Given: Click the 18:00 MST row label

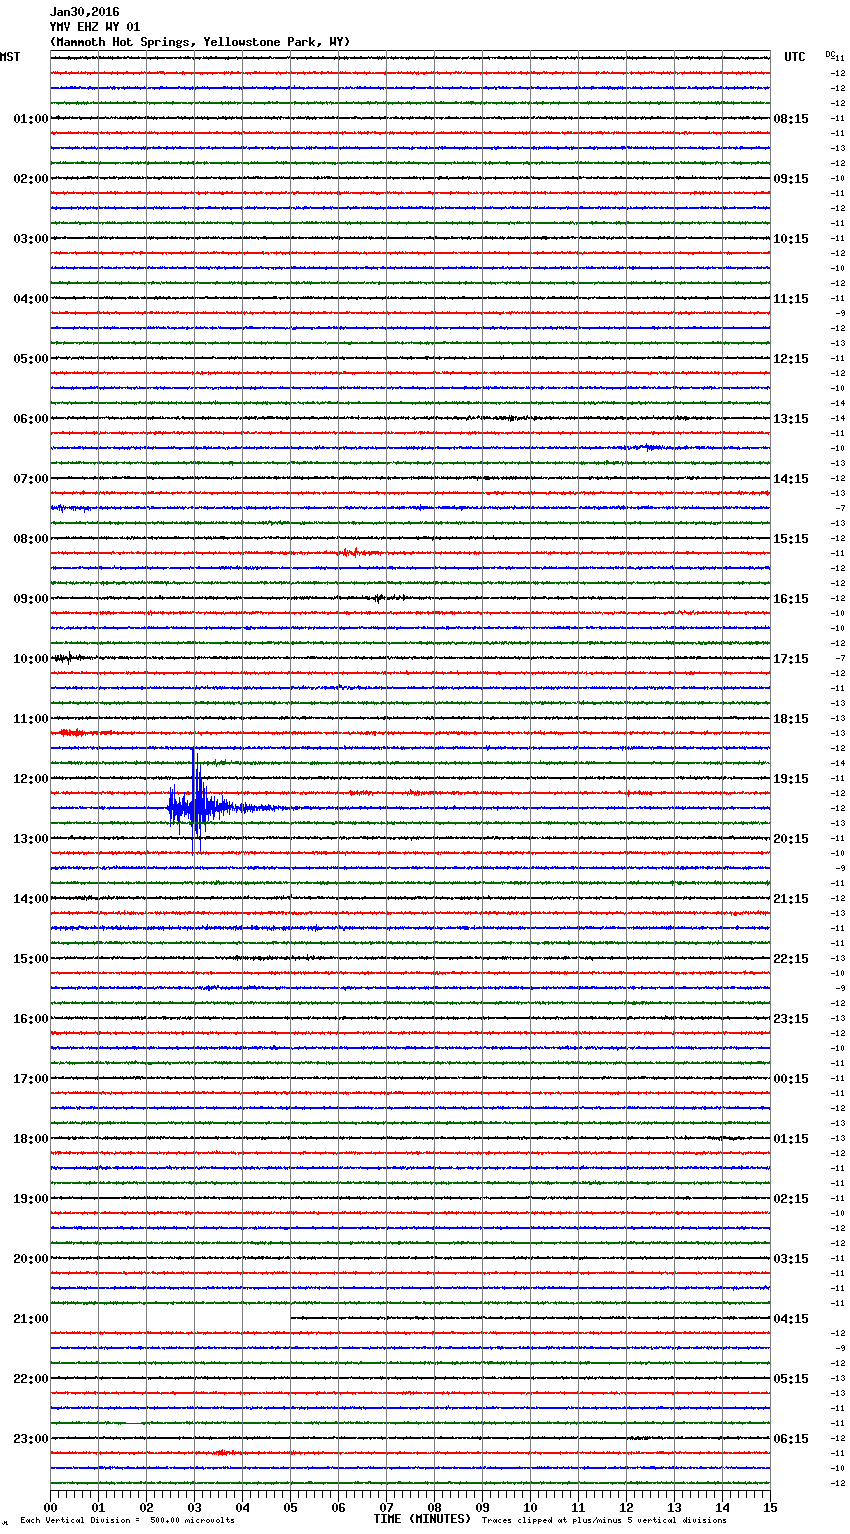Looking at the screenshot, I should (31, 1139).
